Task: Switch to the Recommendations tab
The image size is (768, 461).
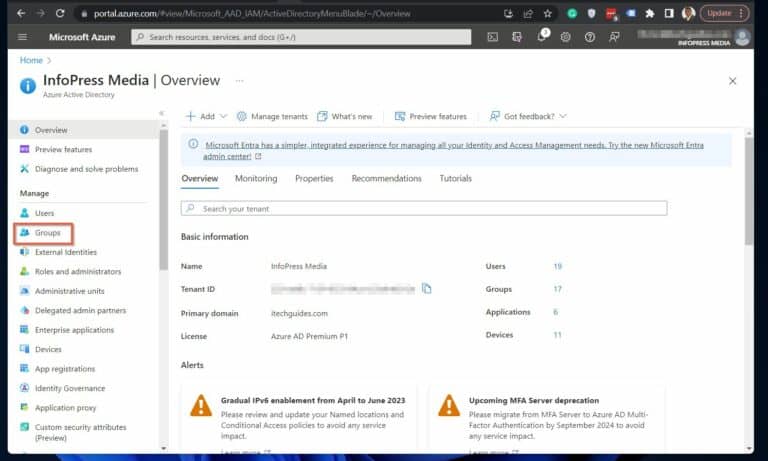Action: pyautogui.click(x=386, y=179)
